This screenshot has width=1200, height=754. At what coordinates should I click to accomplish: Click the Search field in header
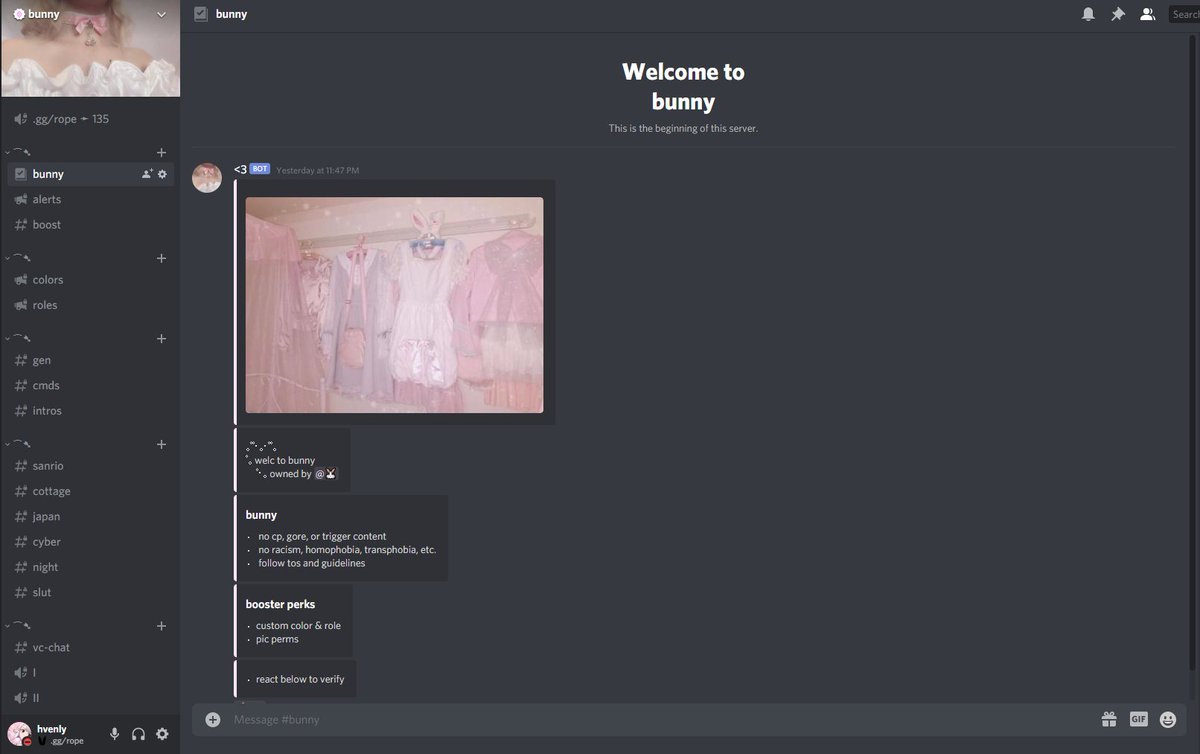[1184, 14]
